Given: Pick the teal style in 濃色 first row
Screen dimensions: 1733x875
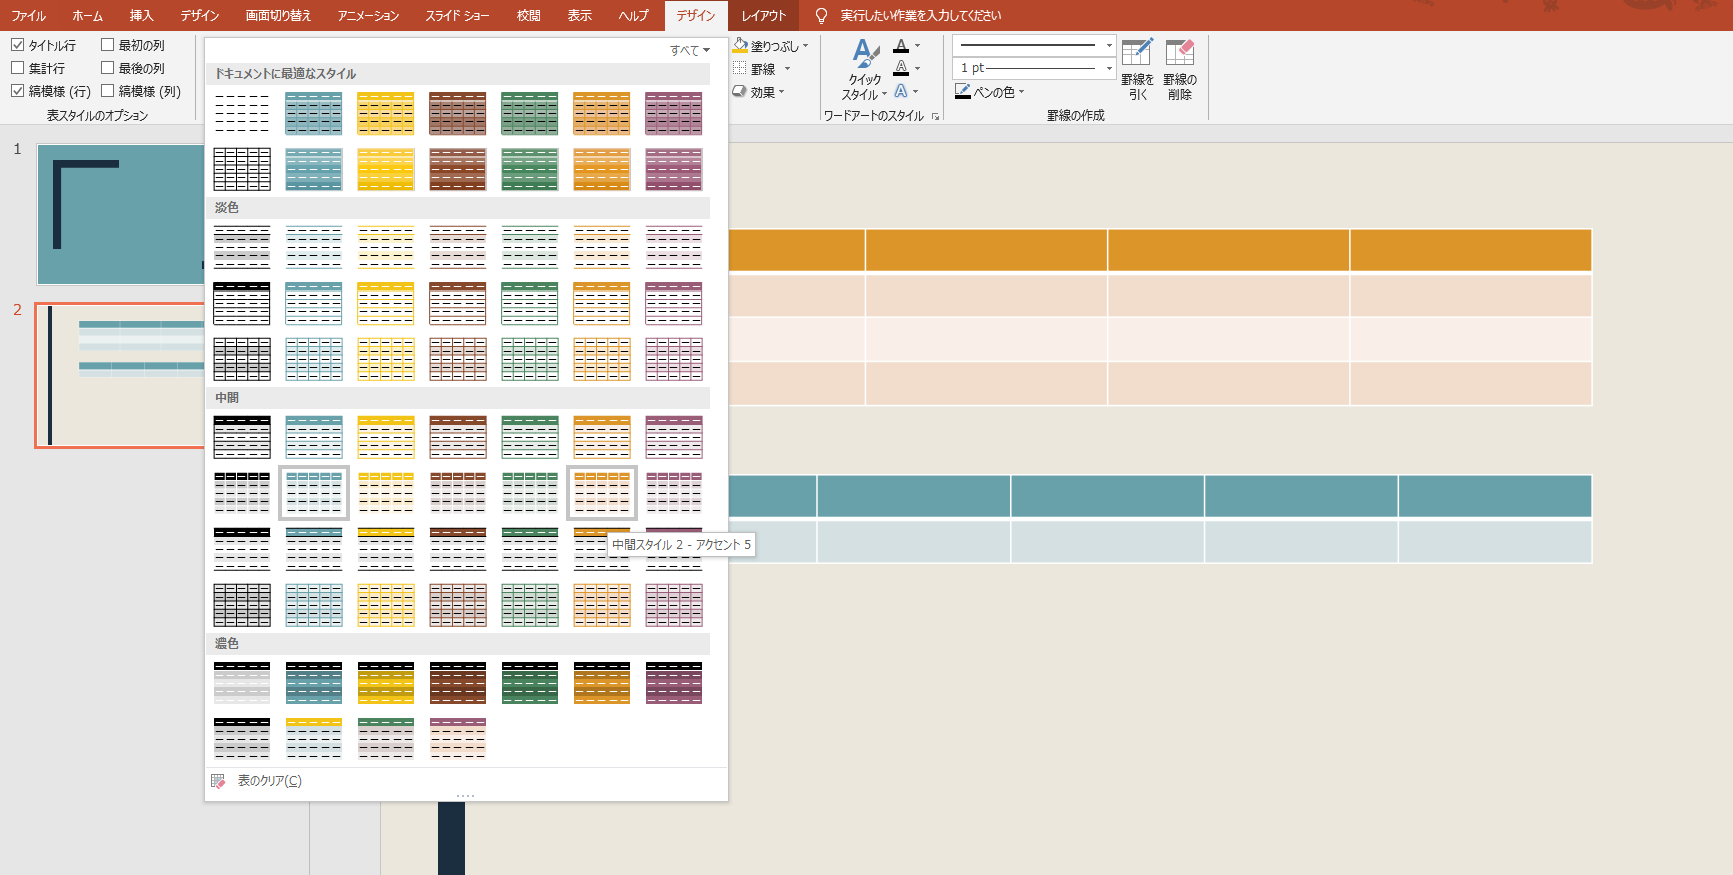Looking at the screenshot, I should (314, 684).
